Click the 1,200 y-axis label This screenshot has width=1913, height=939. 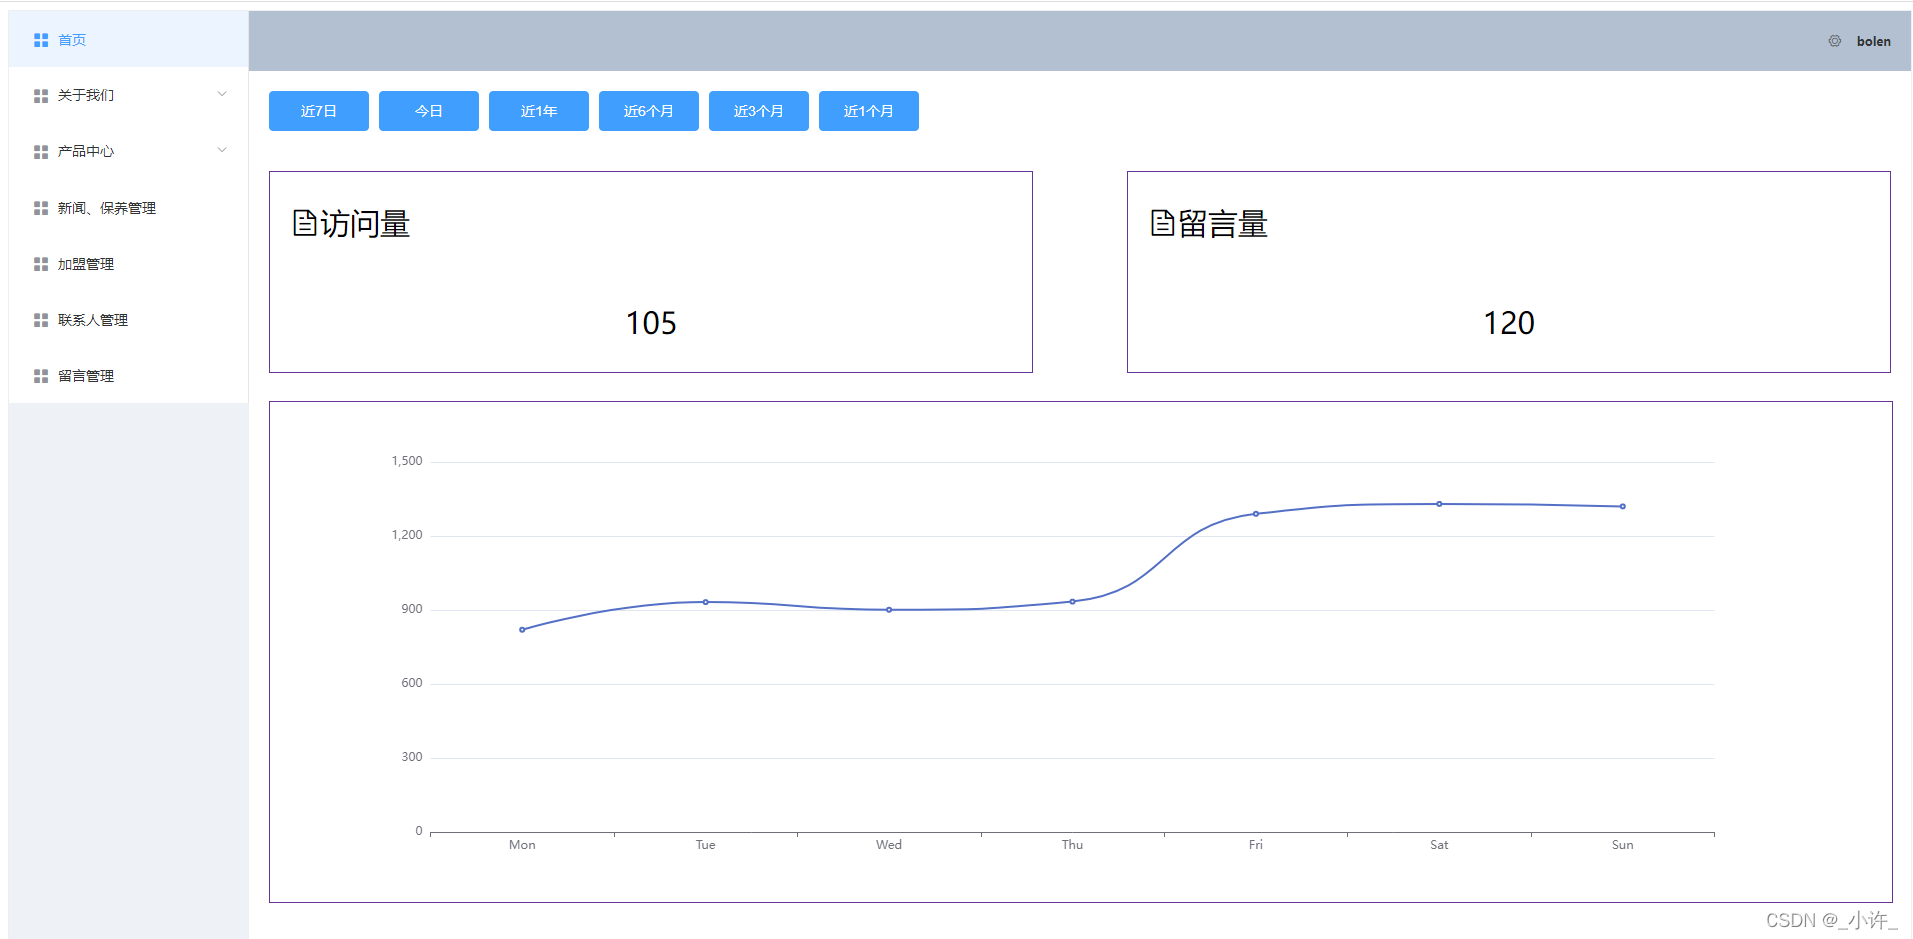(407, 535)
